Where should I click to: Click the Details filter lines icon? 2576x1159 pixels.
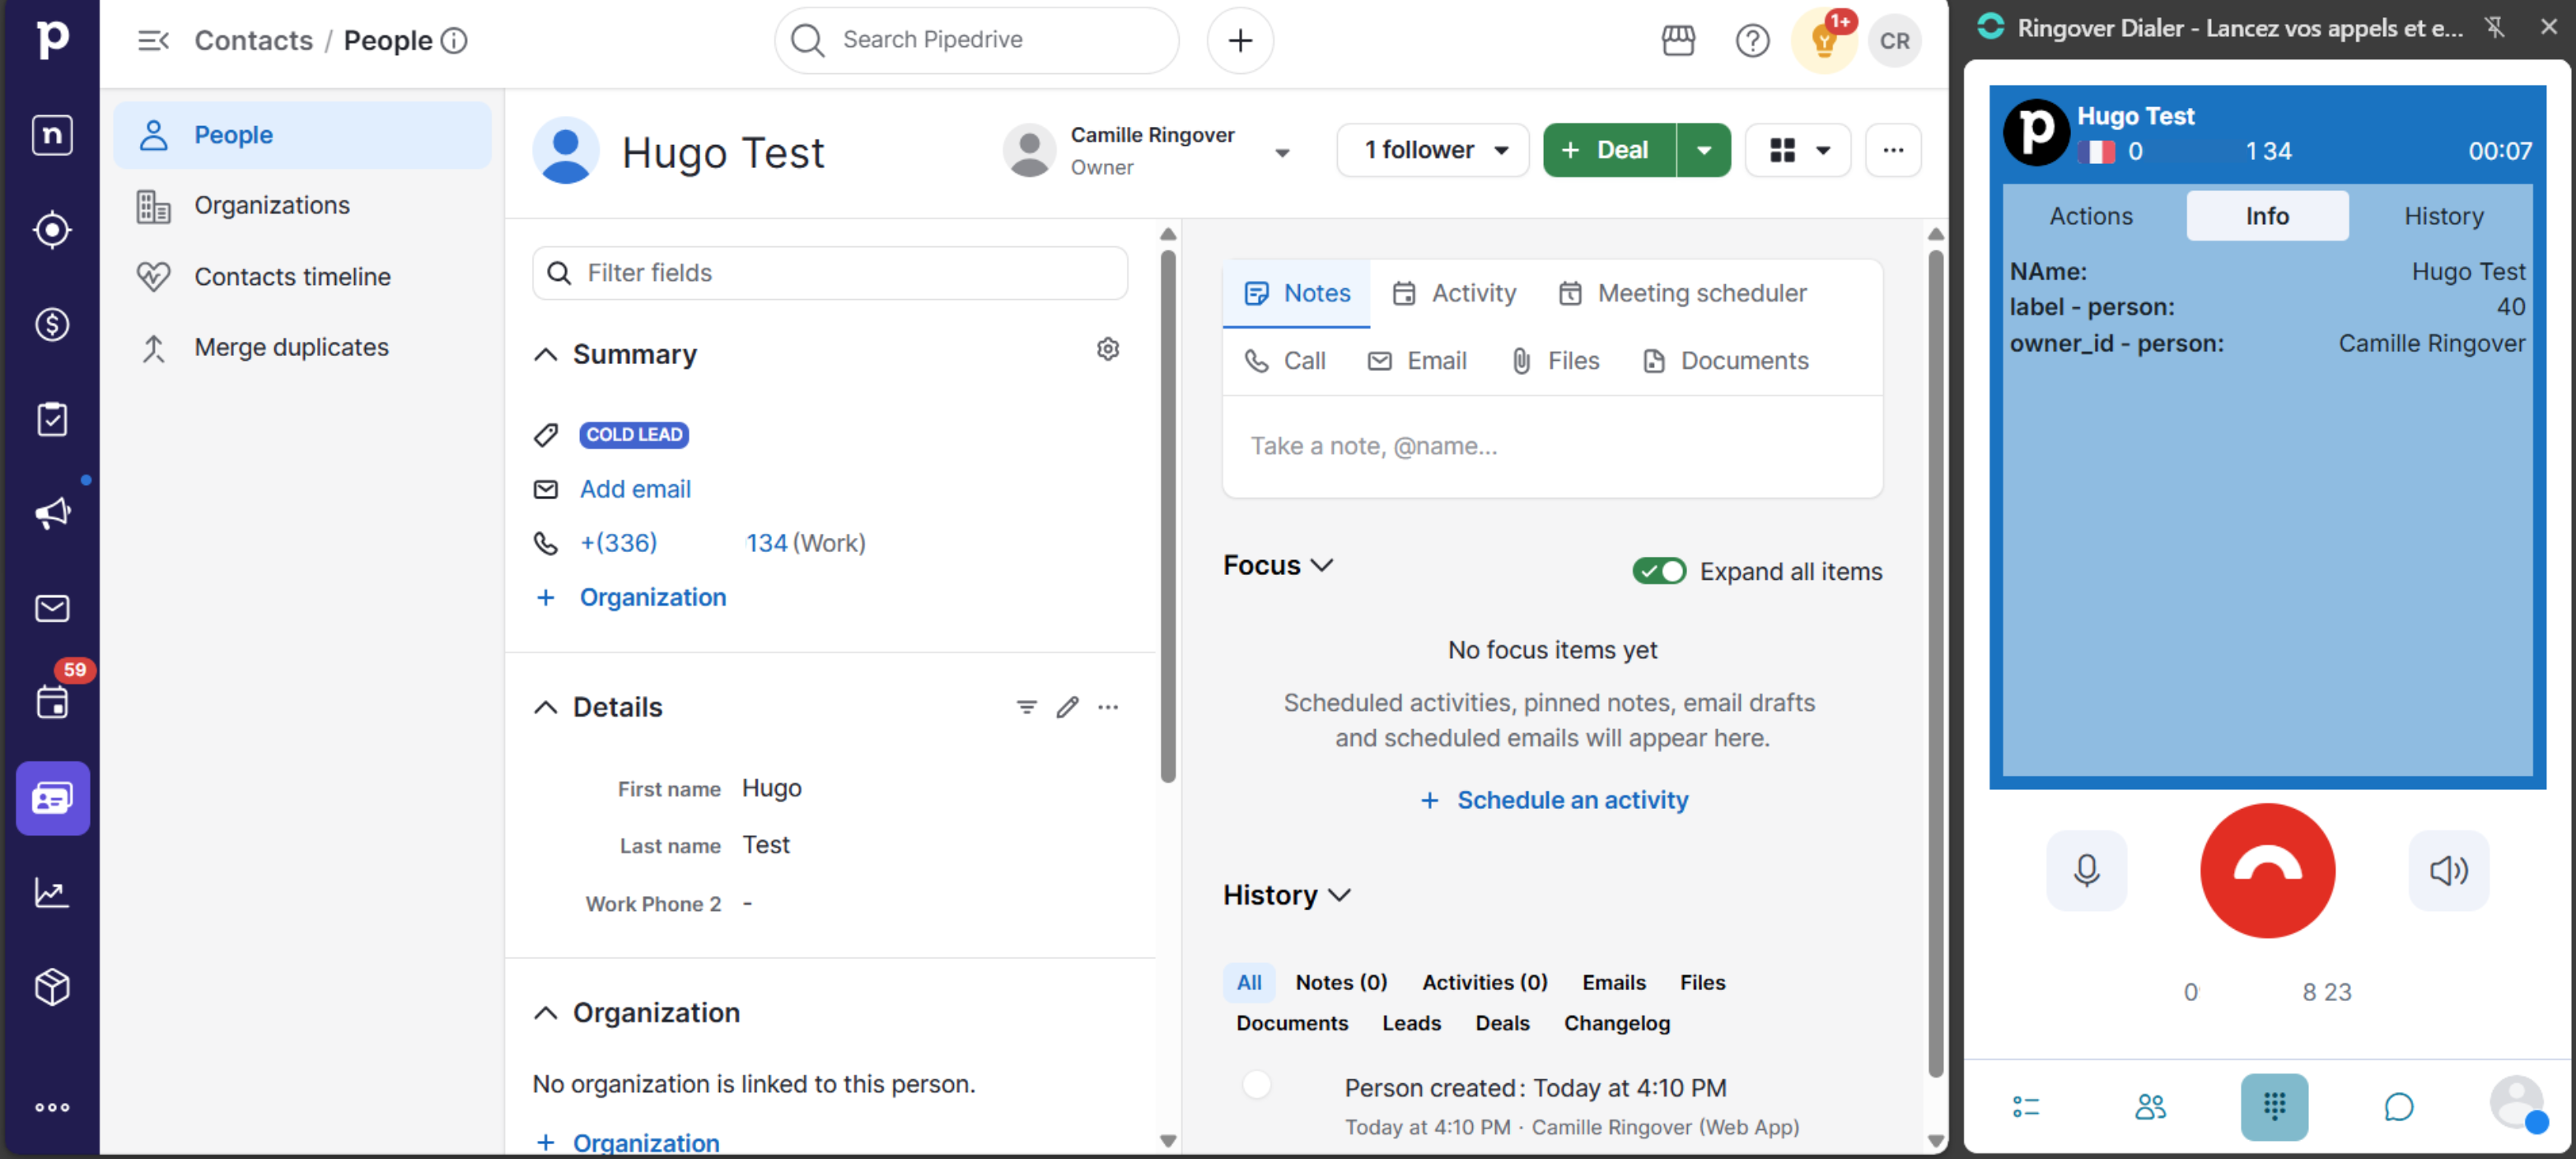point(1026,707)
